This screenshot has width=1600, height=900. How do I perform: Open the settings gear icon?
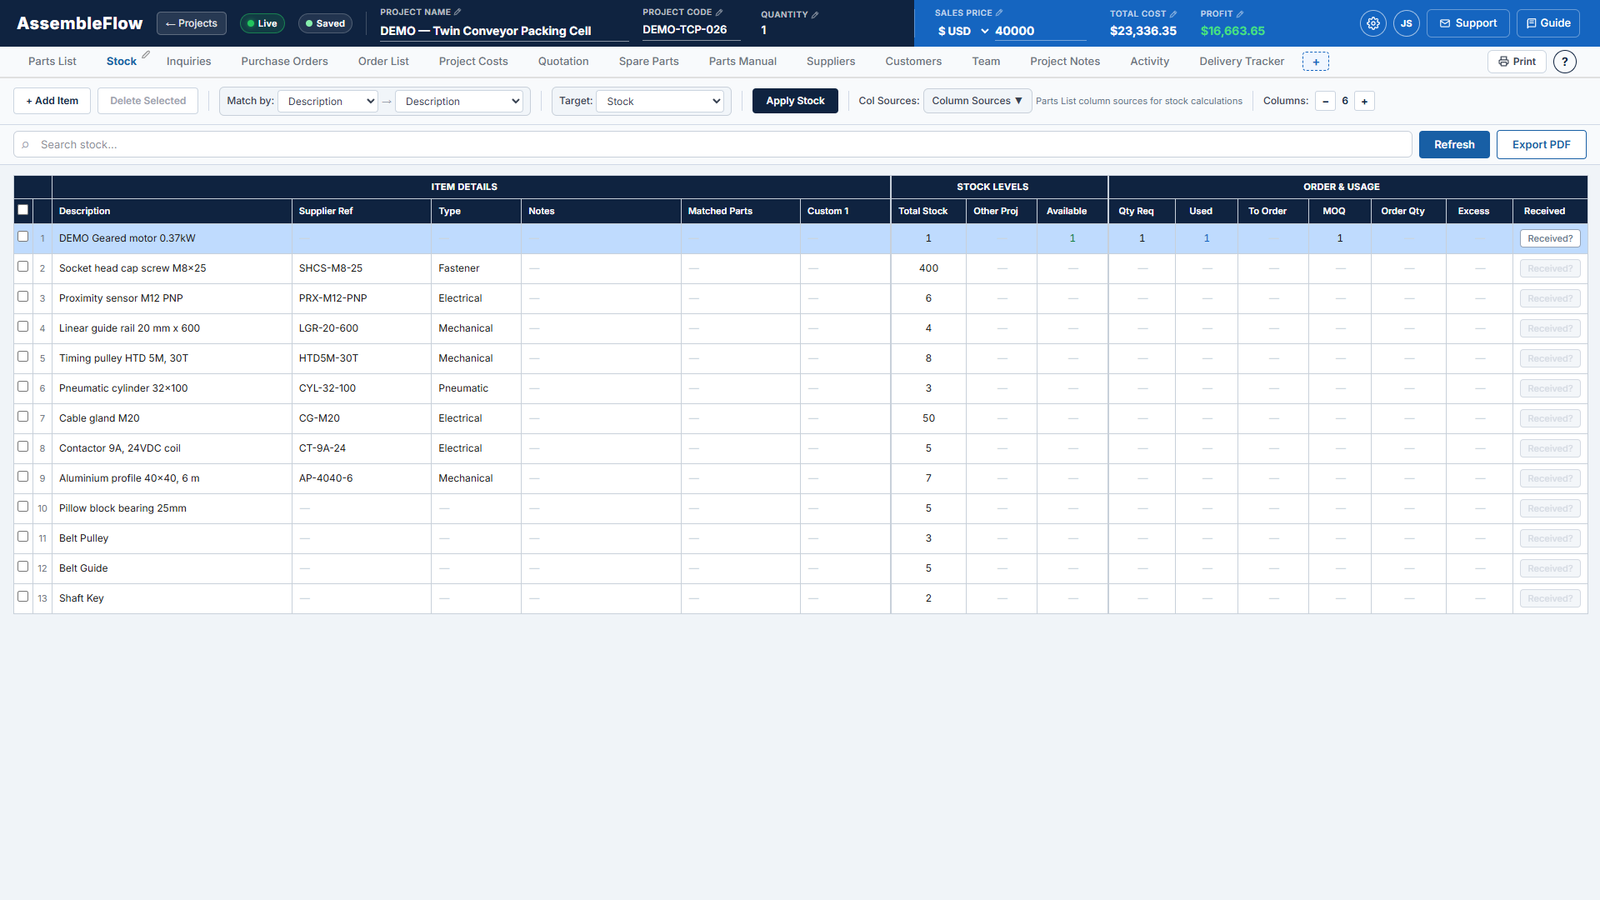coord(1373,23)
